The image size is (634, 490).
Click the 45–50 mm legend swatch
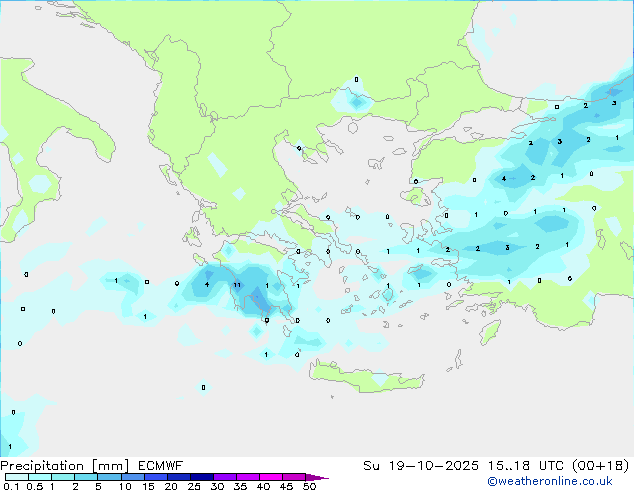tap(294, 477)
